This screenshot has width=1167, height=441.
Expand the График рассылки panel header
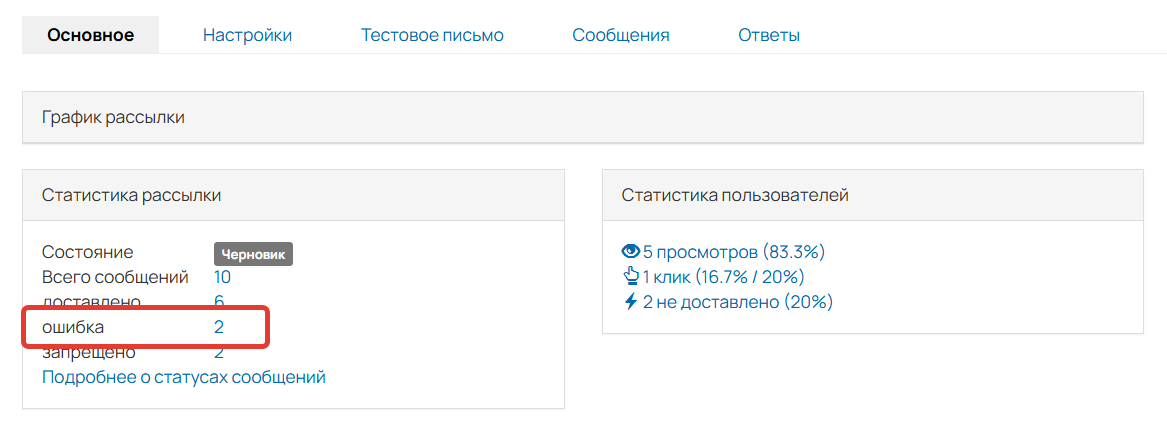(583, 118)
